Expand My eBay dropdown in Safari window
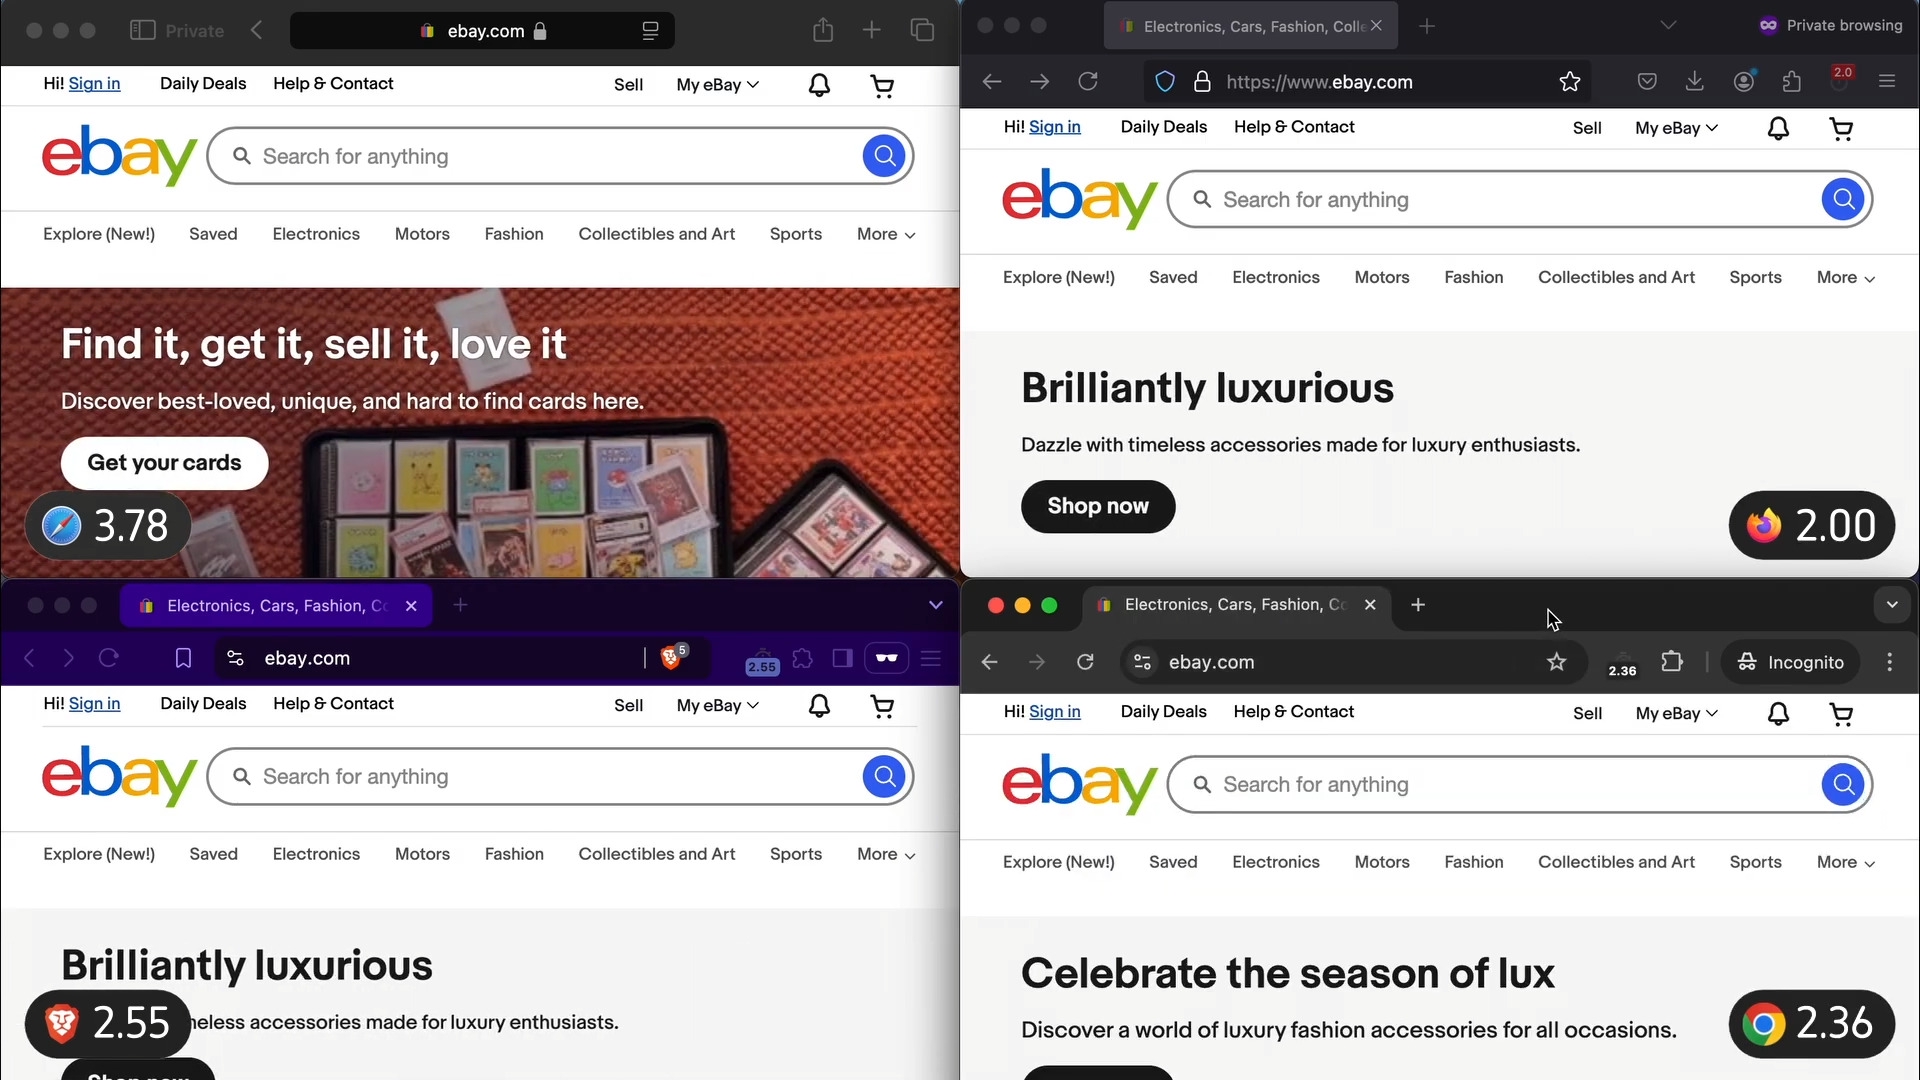1920x1080 pixels. tap(717, 85)
